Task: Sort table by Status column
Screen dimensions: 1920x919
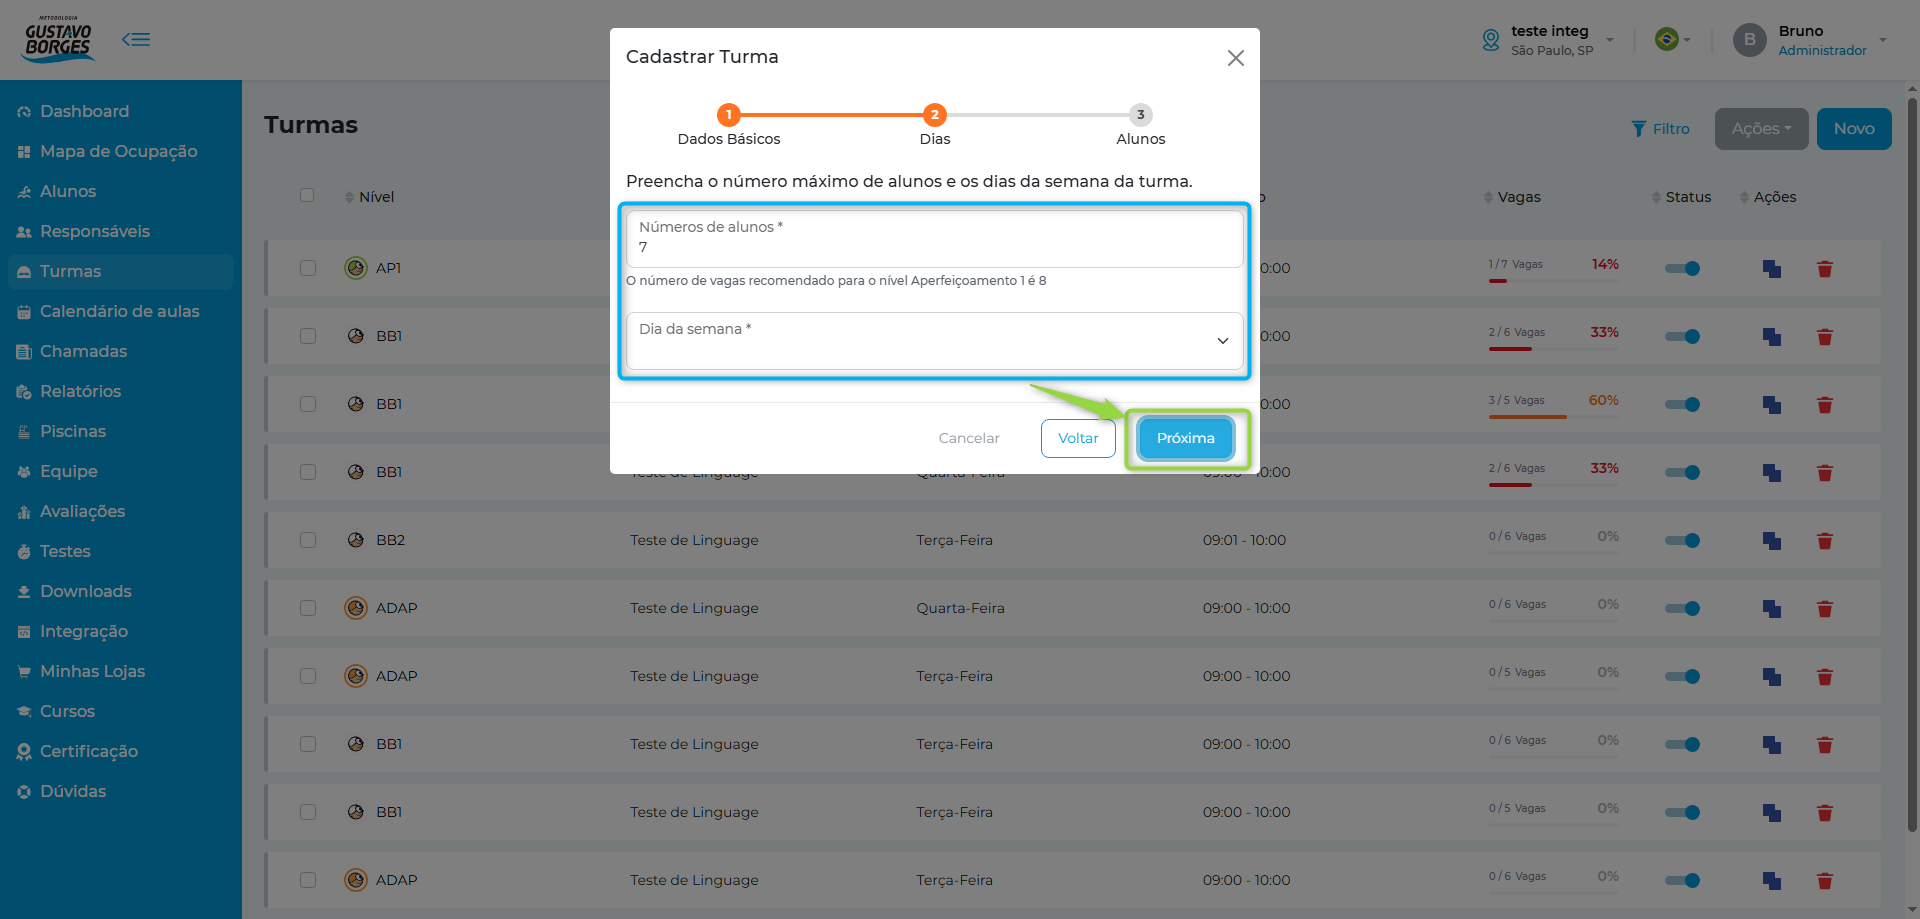Action: tap(1681, 197)
